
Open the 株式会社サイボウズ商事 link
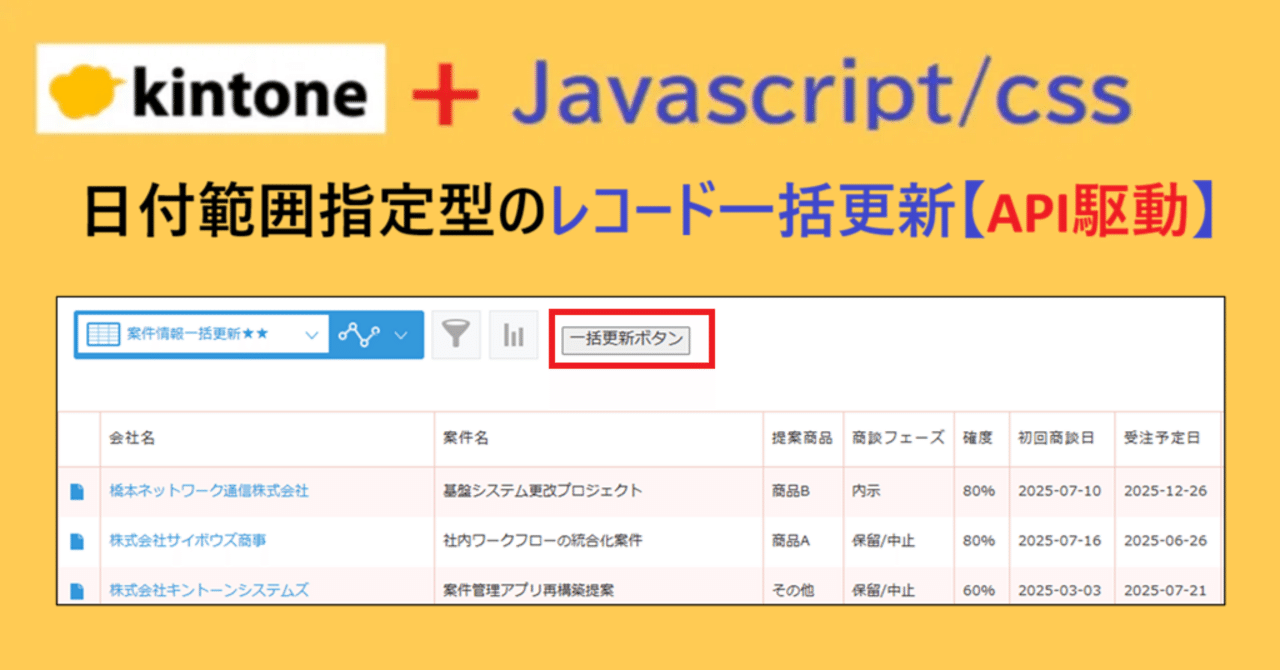pos(188,540)
